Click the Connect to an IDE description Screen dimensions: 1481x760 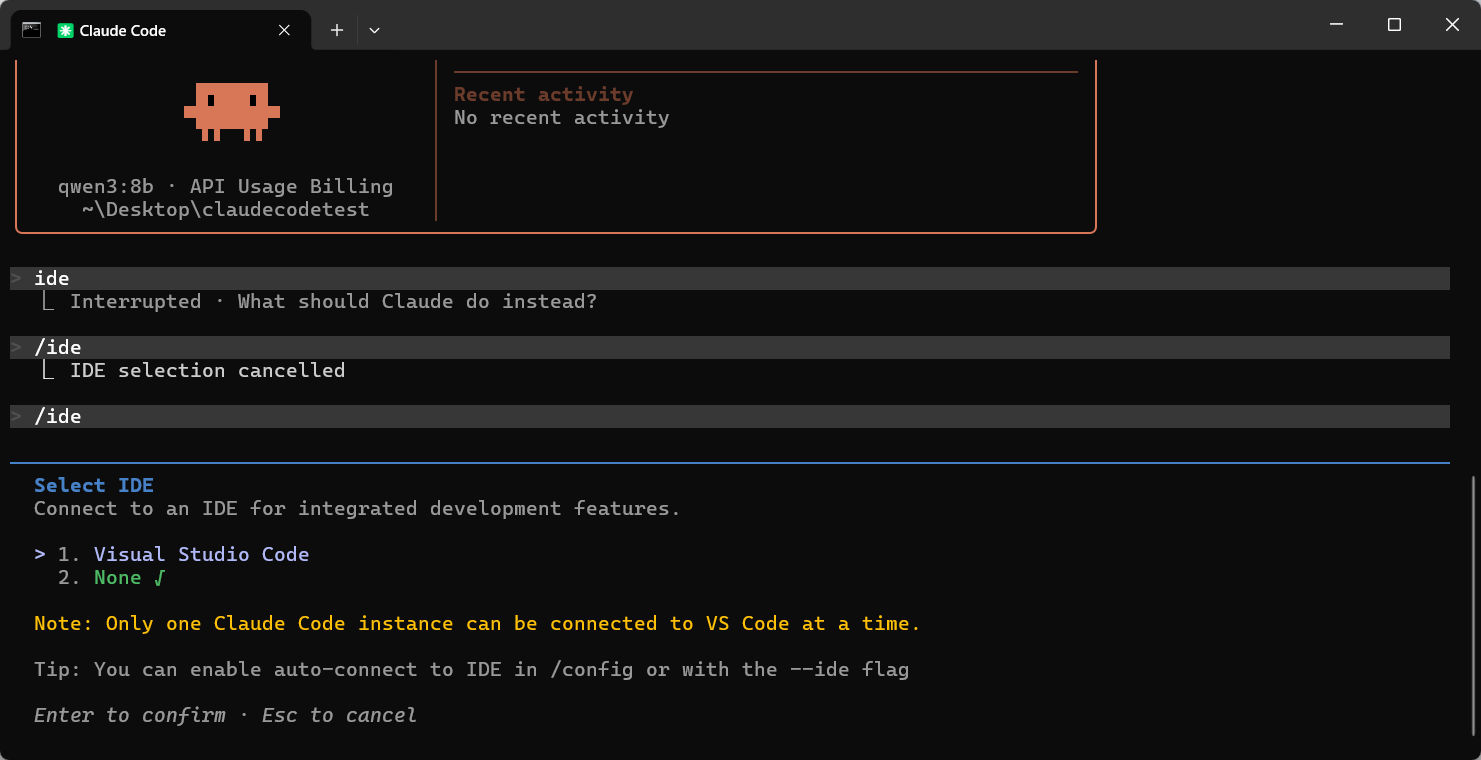point(357,508)
